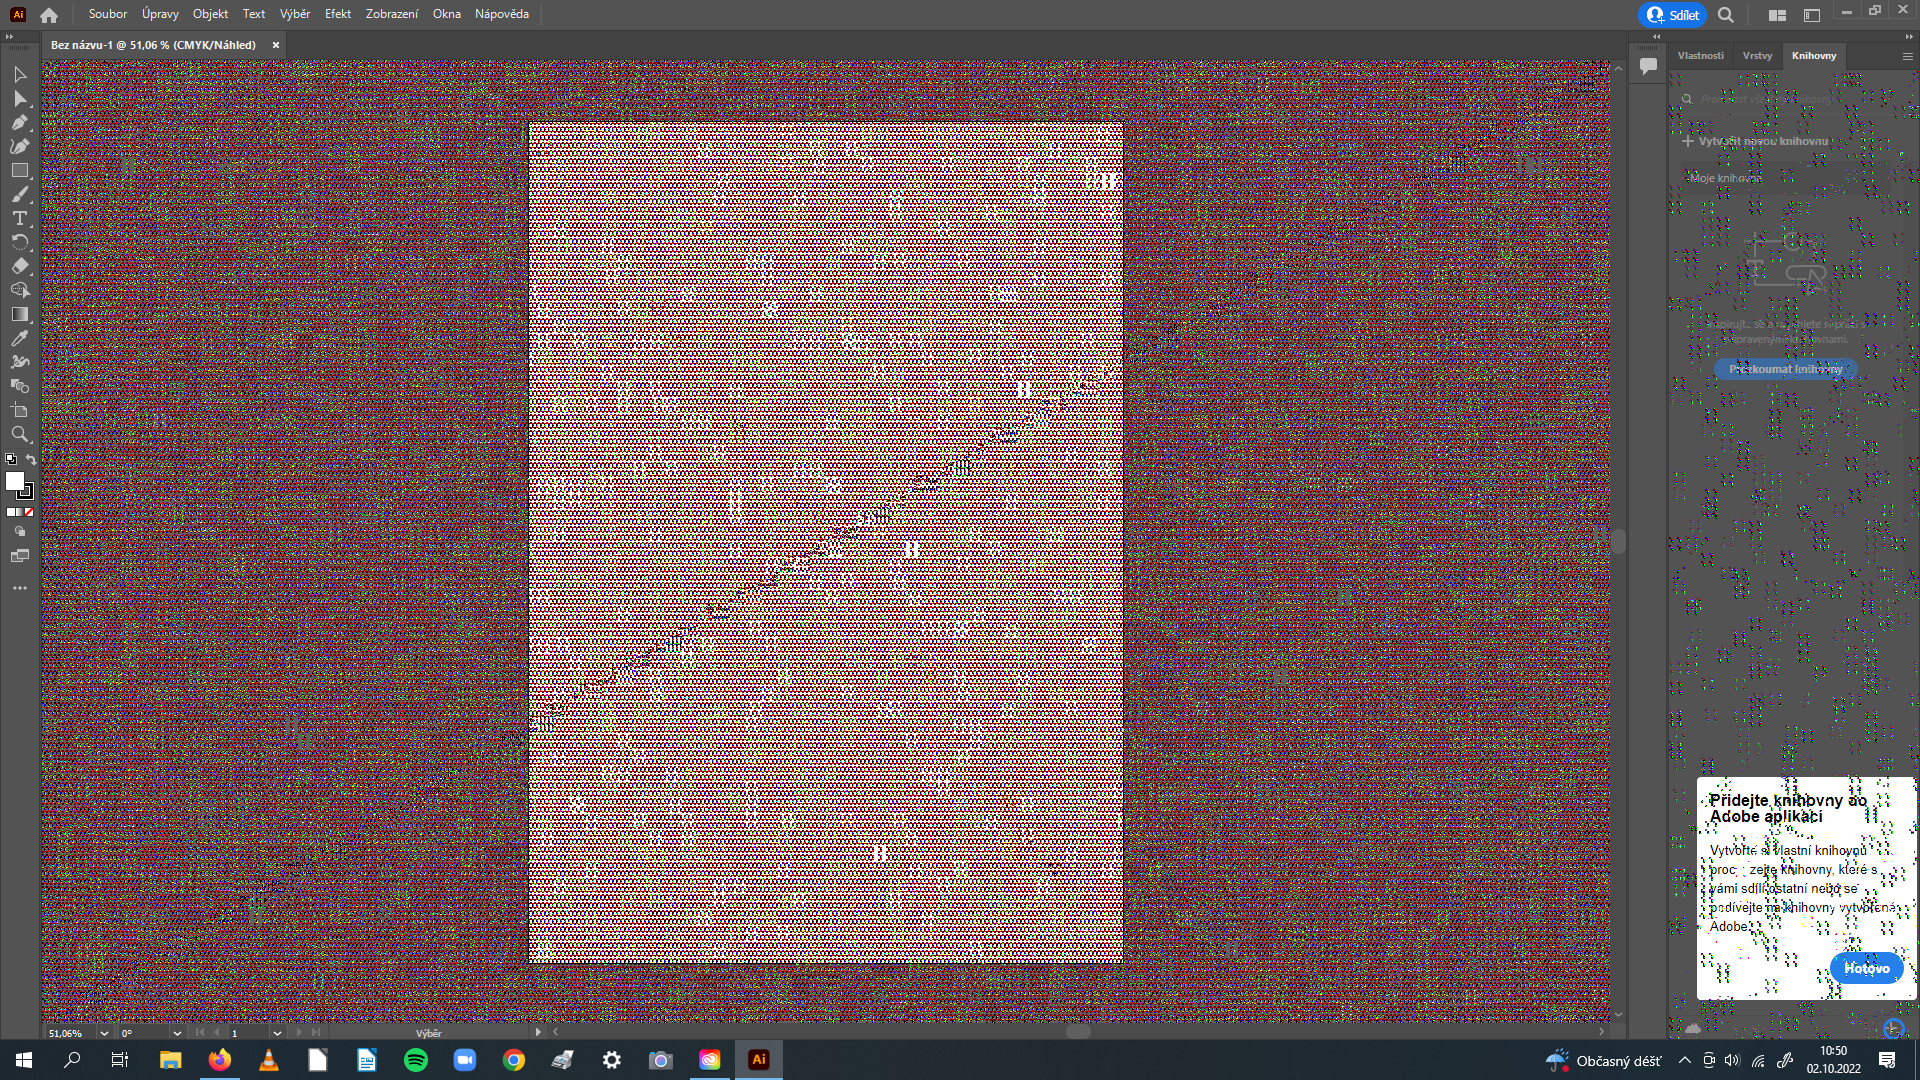This screenshot has width=1920, height=1080.
Task: Open the Efekt menu
Action: point(337,14)
